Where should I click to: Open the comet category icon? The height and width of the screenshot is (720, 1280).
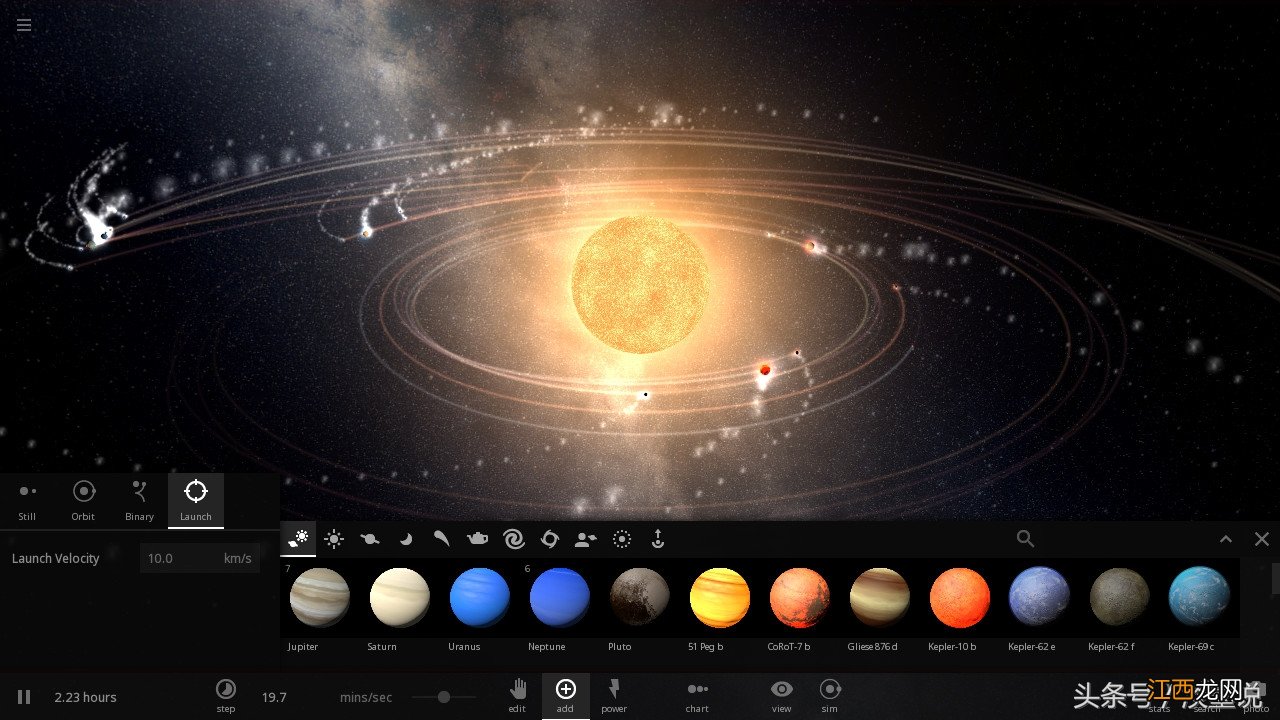pyautogui.click(x=441, y=539)
